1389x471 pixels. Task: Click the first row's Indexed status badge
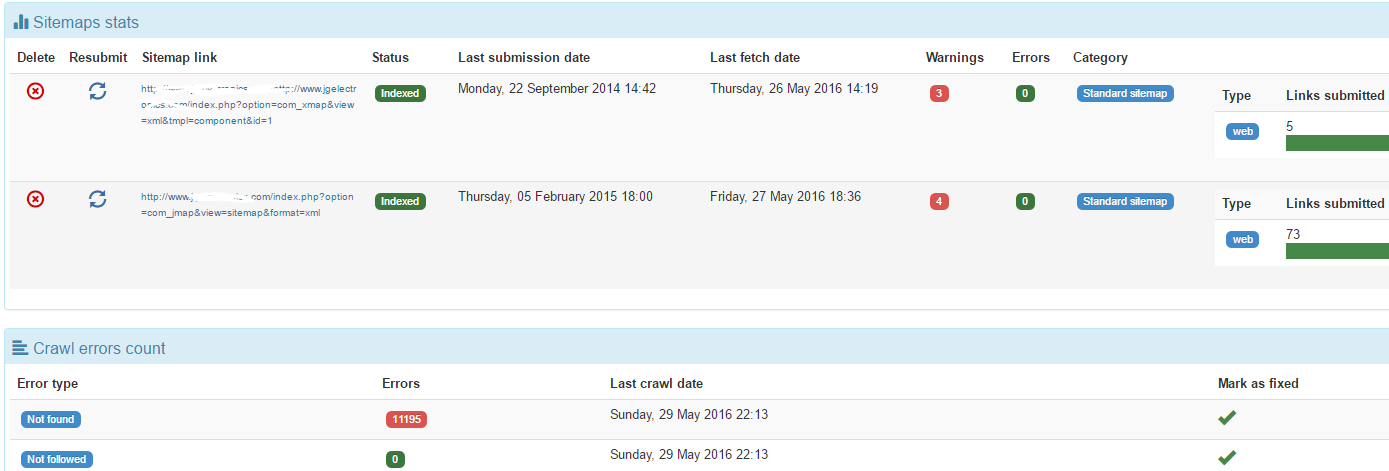pyautogui.click(x=400, y=93)
